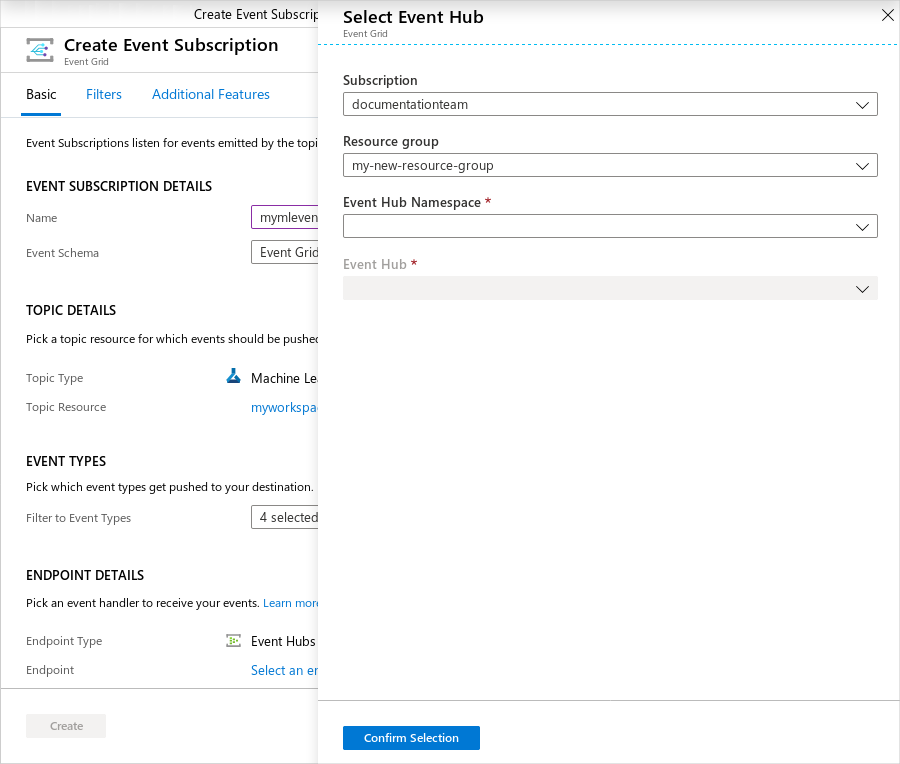Click the event subscription Name input field
This screenshot has width=900, height=764.
click(285, 218)
